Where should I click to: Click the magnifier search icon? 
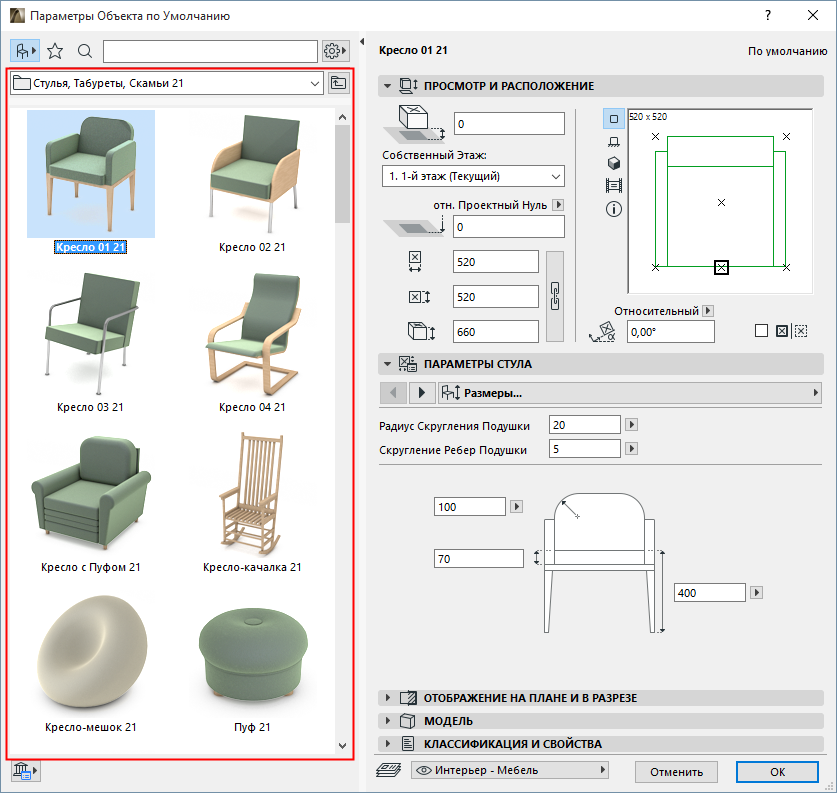point(85,51)
